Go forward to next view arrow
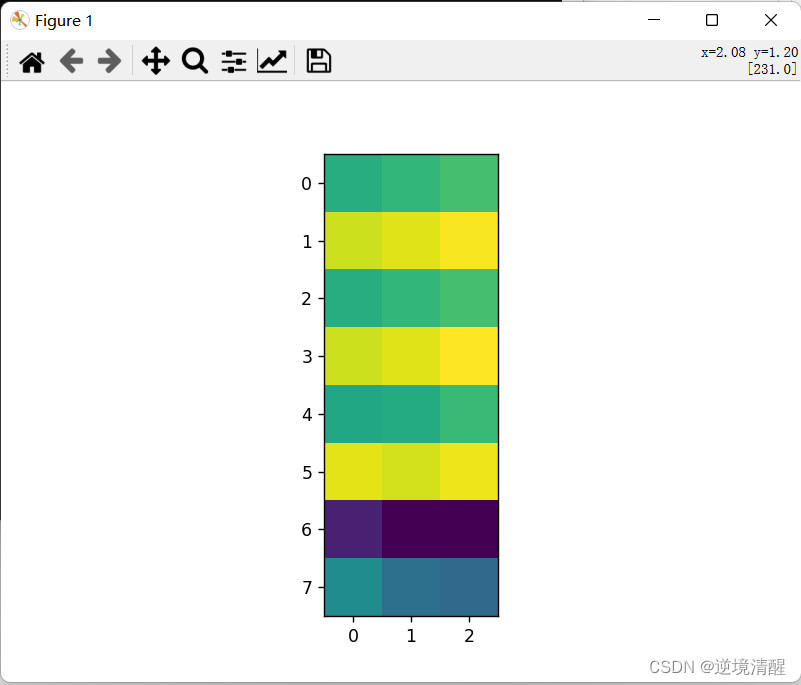Viewport: 801px width, 685px height. click(109, 61)
